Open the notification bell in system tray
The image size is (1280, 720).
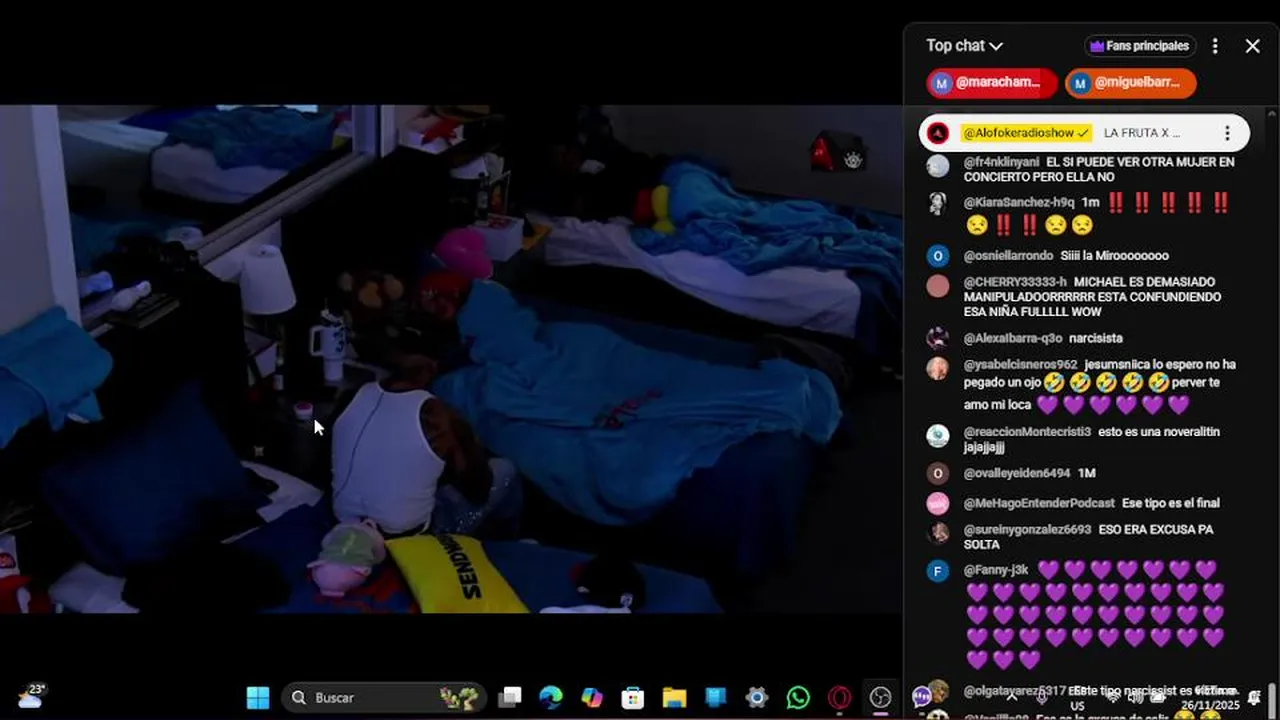tap(1254, 697)
